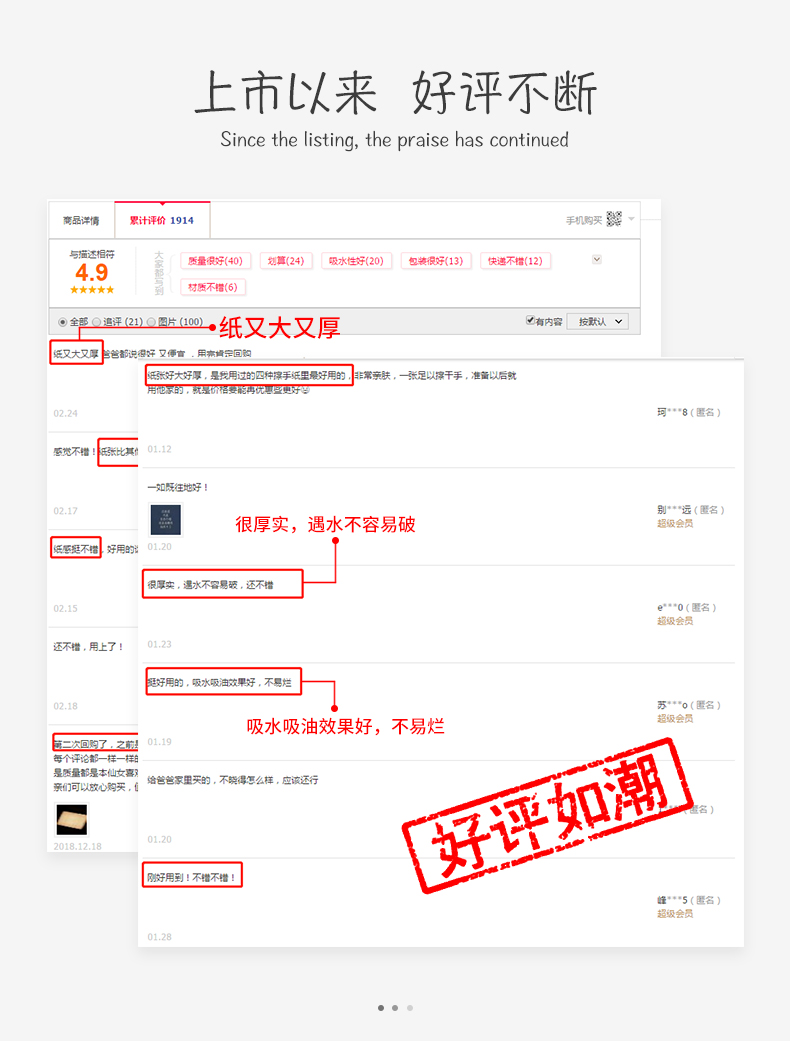
Task: Open the 按默认 sort dropdown
Action: (598, 321)
